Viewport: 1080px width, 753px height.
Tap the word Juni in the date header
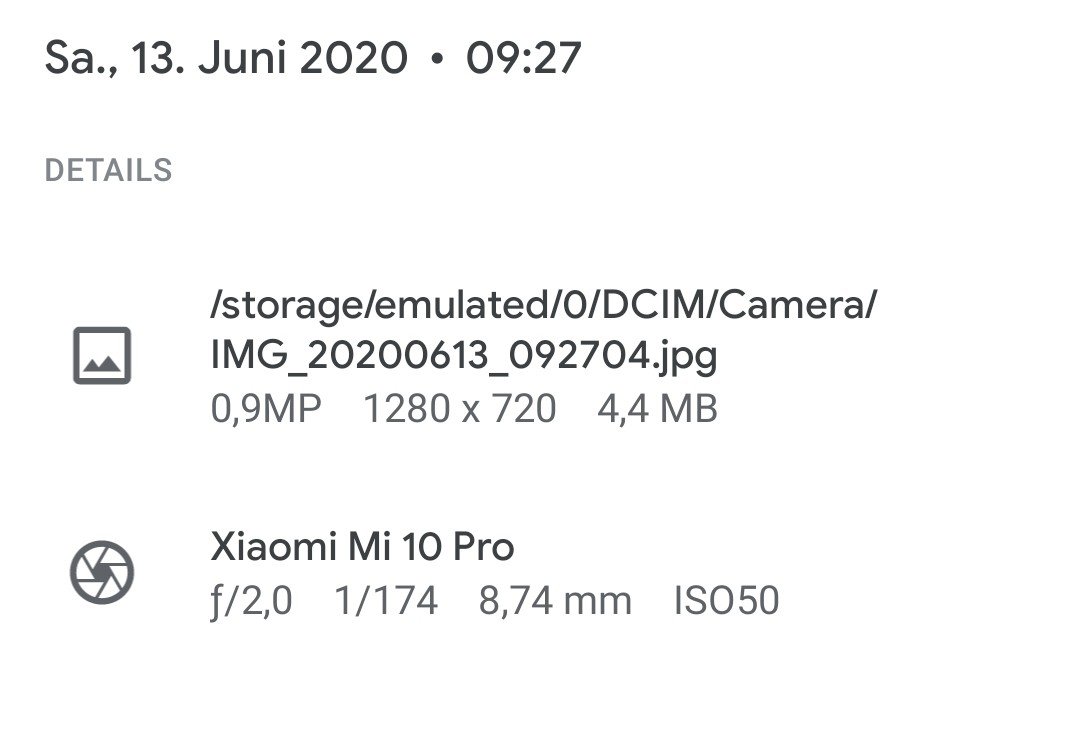[x=242, y=58]
